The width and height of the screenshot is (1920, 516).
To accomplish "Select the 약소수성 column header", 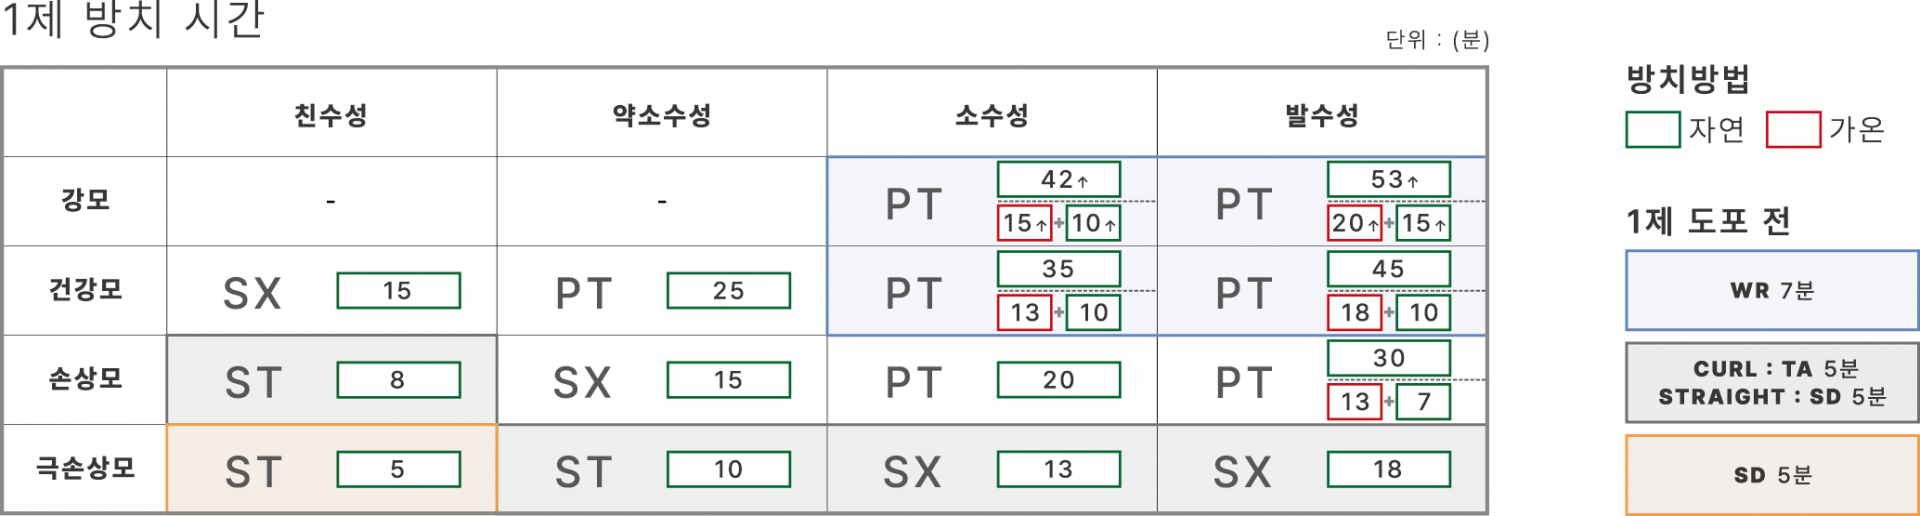I will (x=661, y=115).
